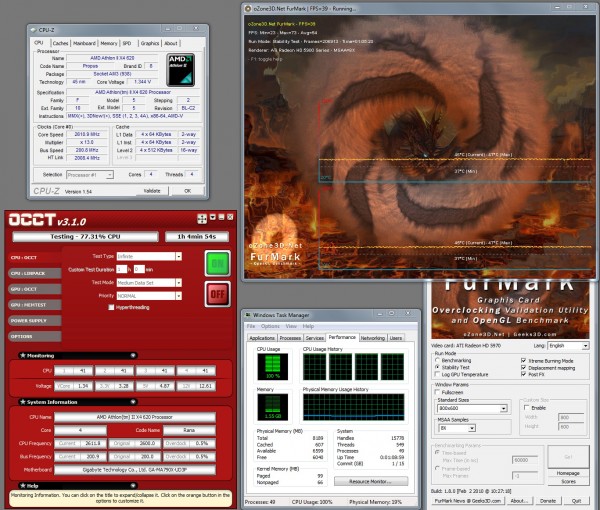Click the Homepage button in FurMark

(x=568, y=473)
